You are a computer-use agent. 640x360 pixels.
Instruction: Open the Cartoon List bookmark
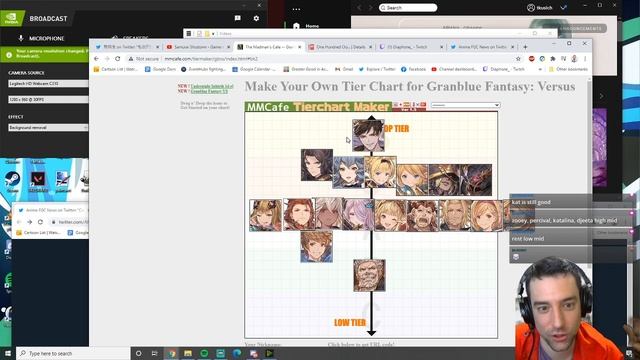click(x=116, y=69)
